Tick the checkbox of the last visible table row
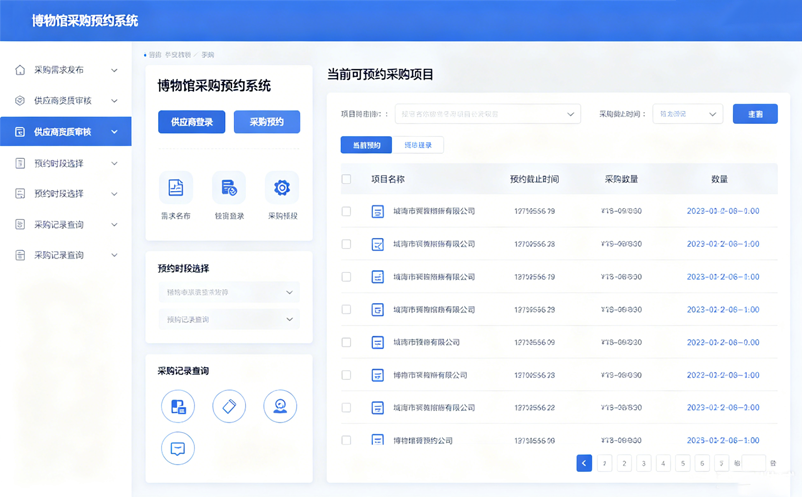Image resolution: width=802 pixels, height=497 pixels. click(x=346, y=440)
